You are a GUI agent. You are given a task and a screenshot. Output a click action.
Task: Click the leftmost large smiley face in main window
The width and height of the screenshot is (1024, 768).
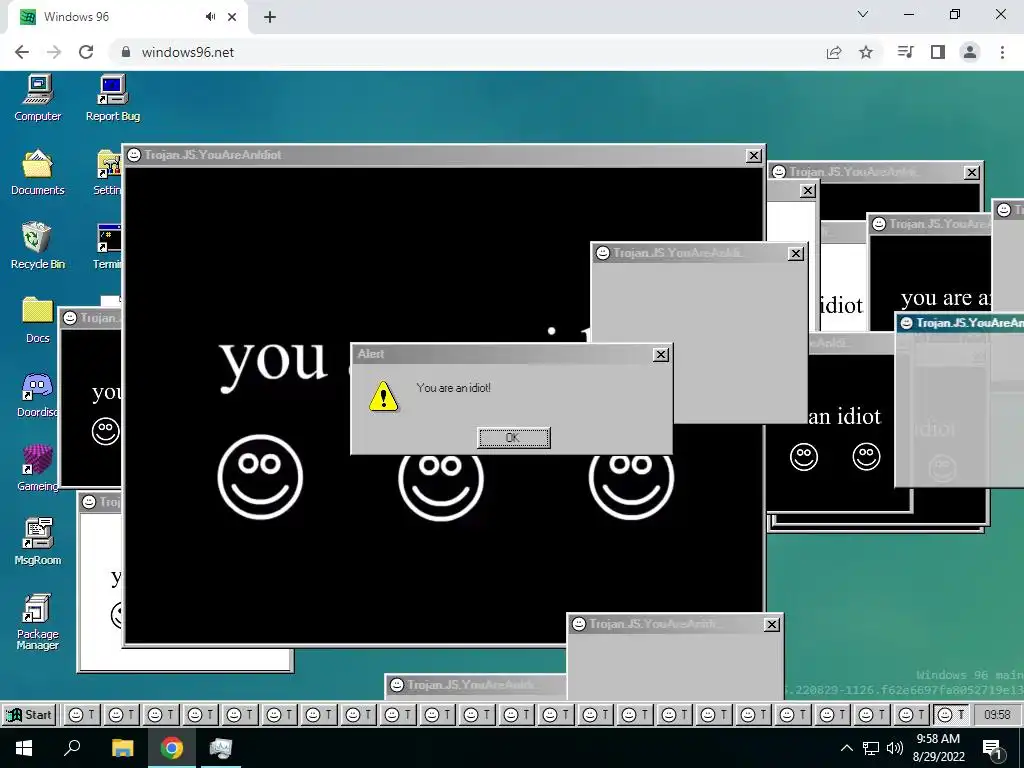coord(260,477)
